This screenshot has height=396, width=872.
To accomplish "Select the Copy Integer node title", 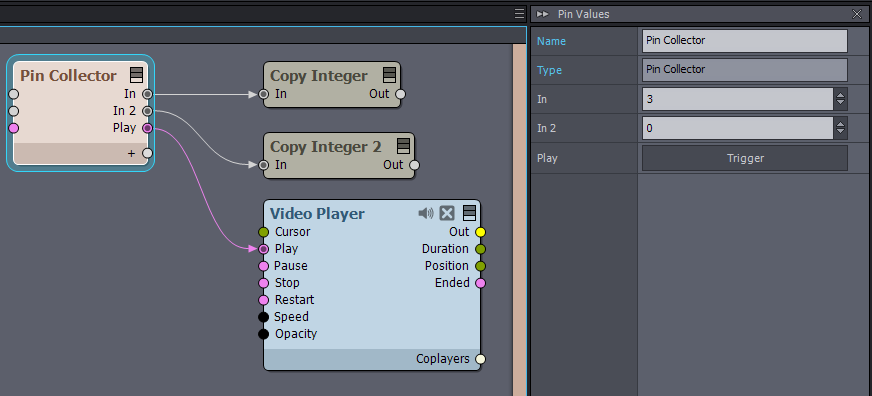I will coord(319,75).
